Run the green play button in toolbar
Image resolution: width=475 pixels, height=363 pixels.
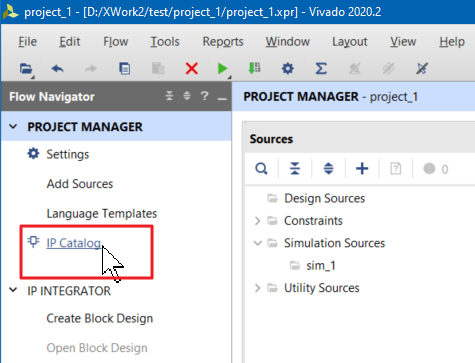pyautogui.click(x=222, y=69)
